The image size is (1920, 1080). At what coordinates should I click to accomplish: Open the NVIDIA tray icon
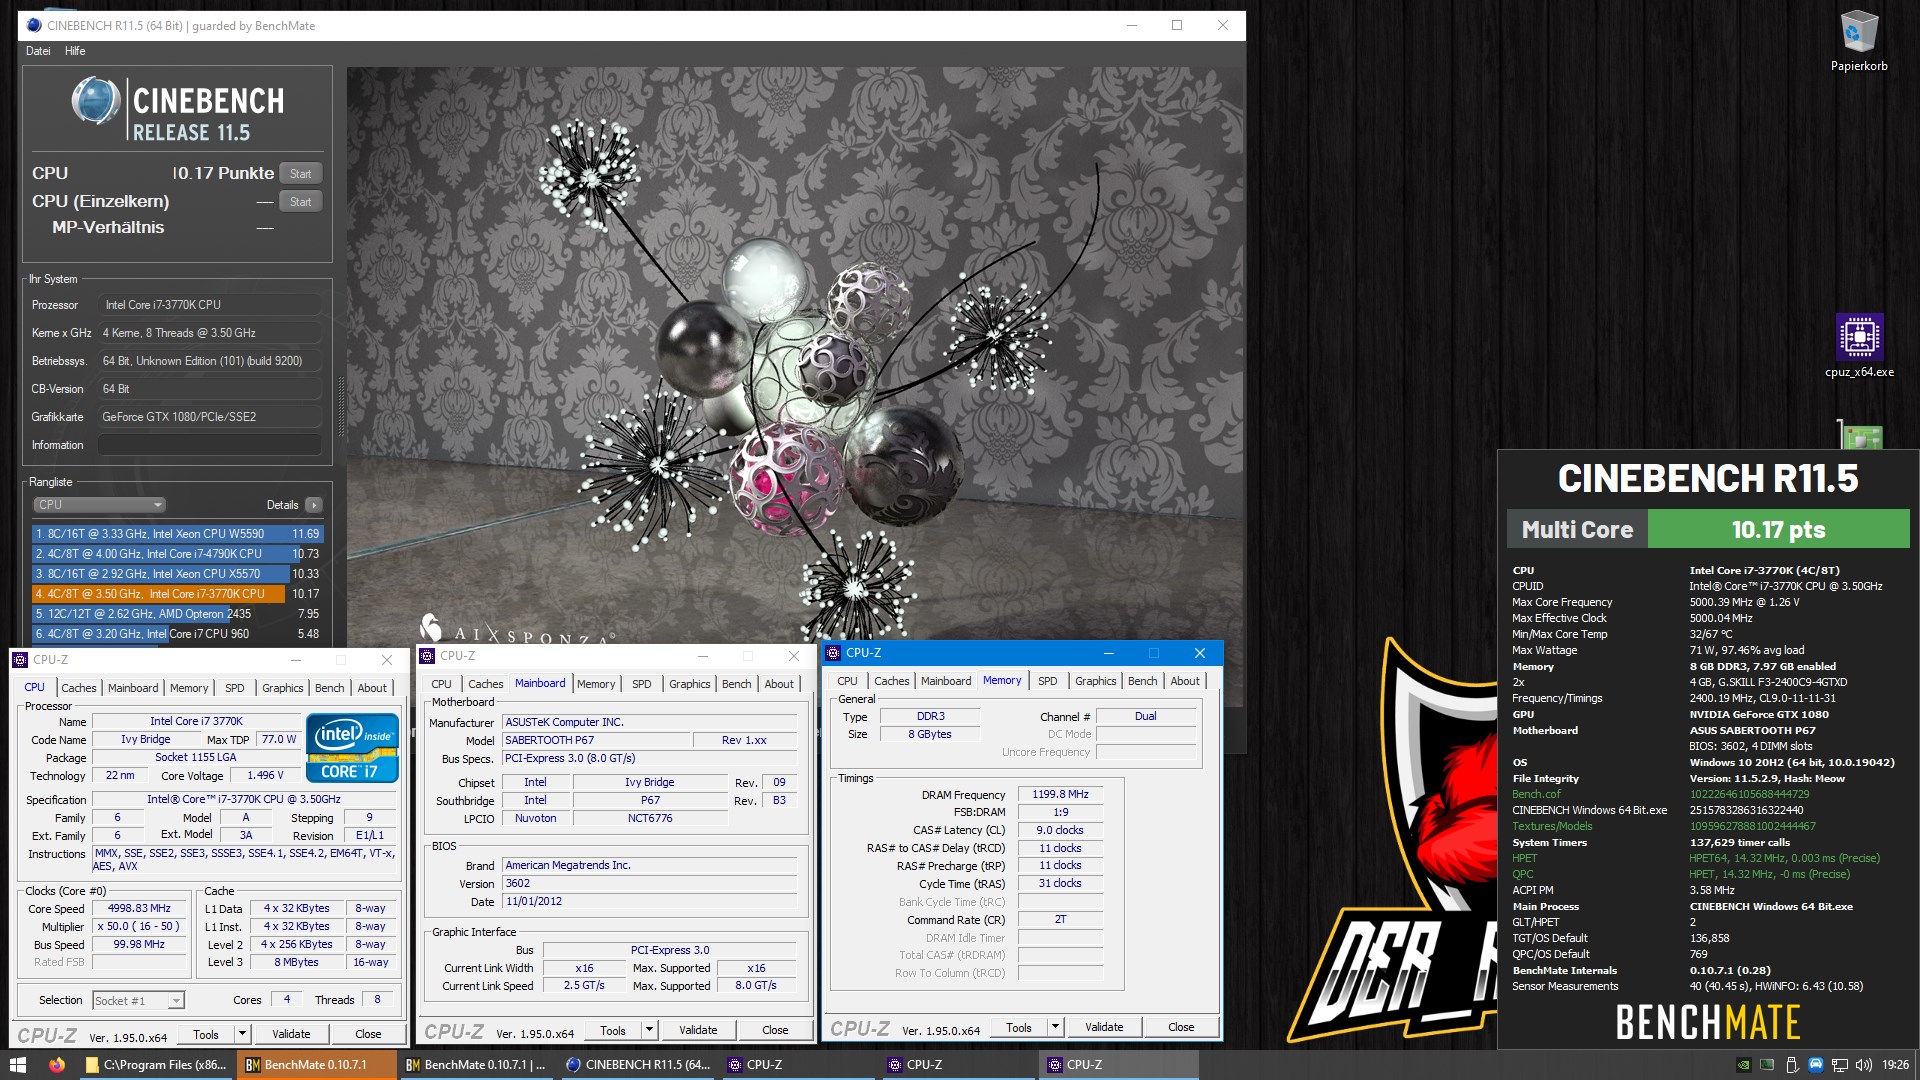tap(1743, 1065)
